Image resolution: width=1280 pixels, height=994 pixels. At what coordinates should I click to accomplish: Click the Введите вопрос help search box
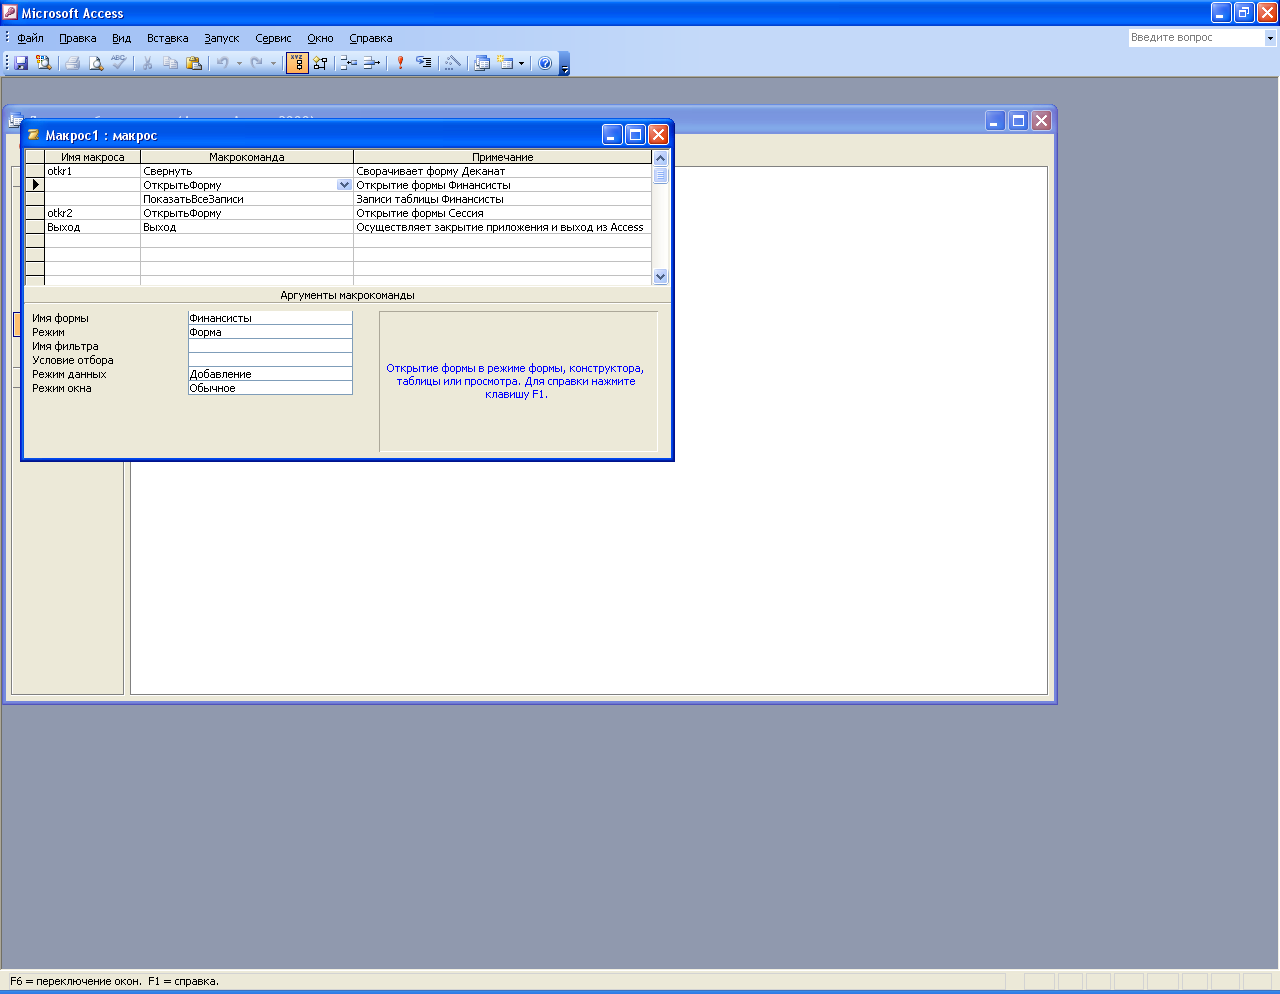pos(1196,38)
